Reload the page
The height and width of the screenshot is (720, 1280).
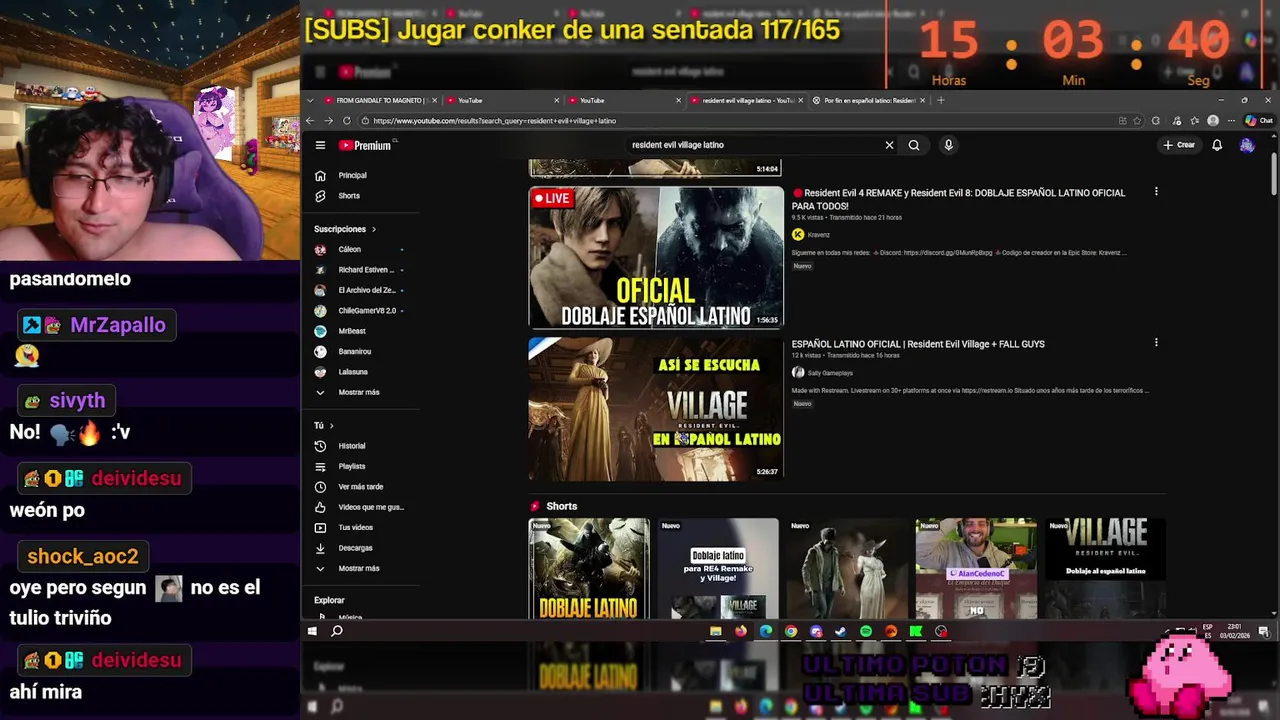tap(347, 121)
